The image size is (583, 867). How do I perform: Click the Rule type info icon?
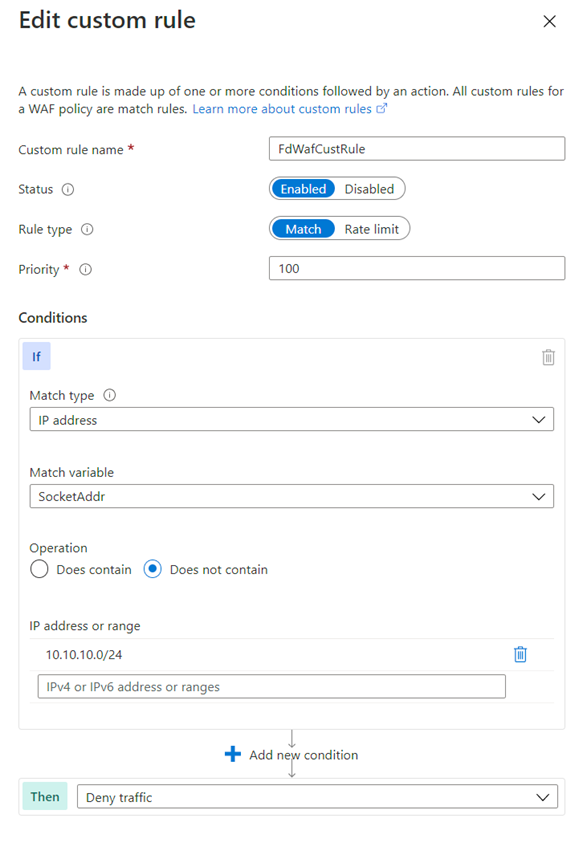tap(87, 229)
